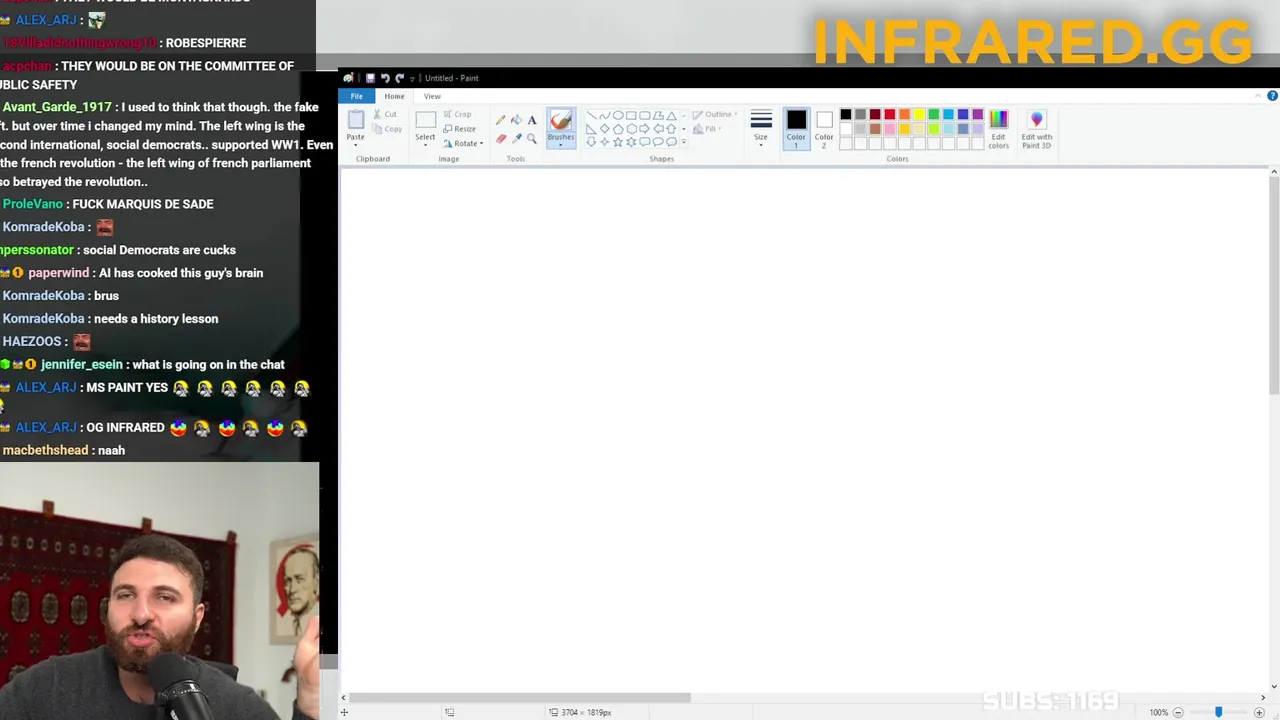
Task: Choose the green color swatch
Action: (x=934, y=114)
